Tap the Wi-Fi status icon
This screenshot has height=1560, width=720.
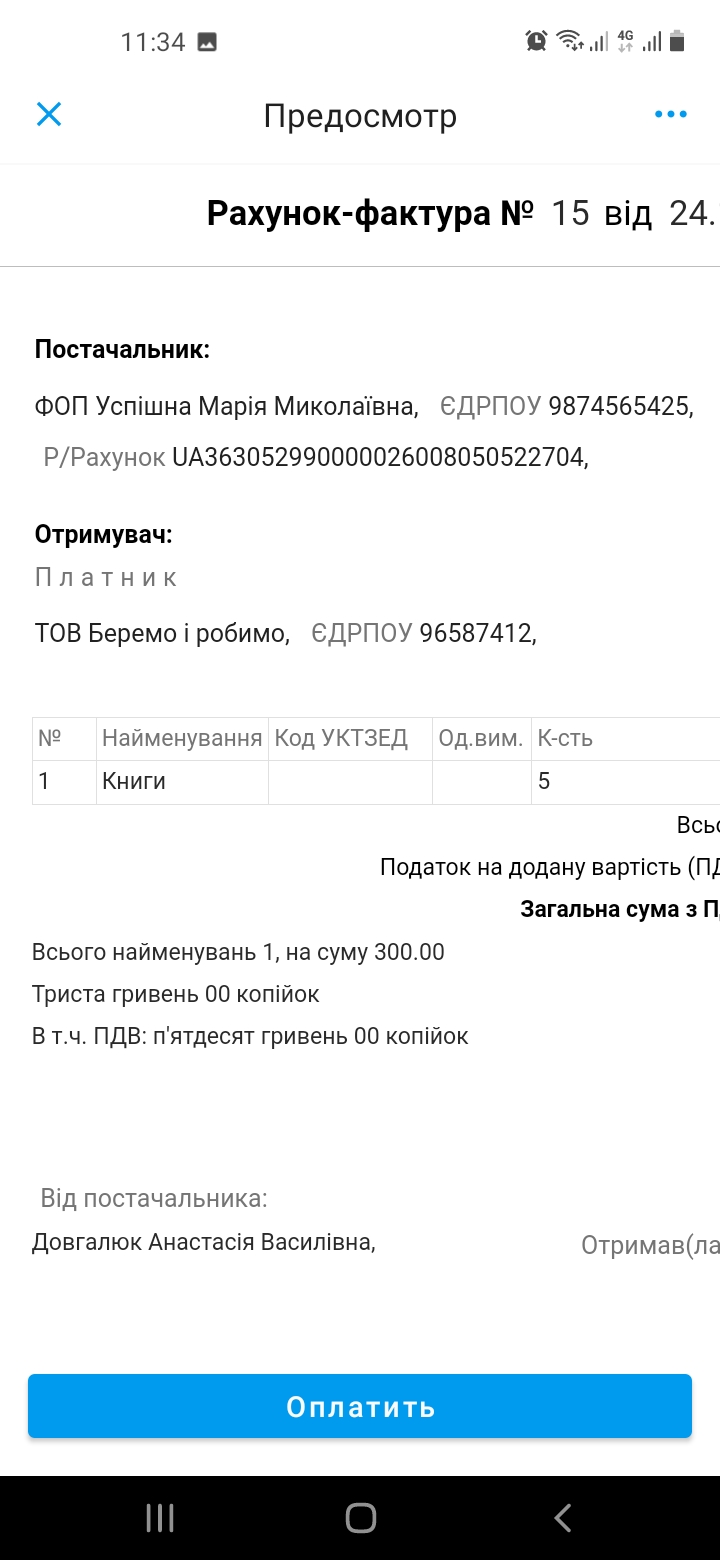pos(570,41)
